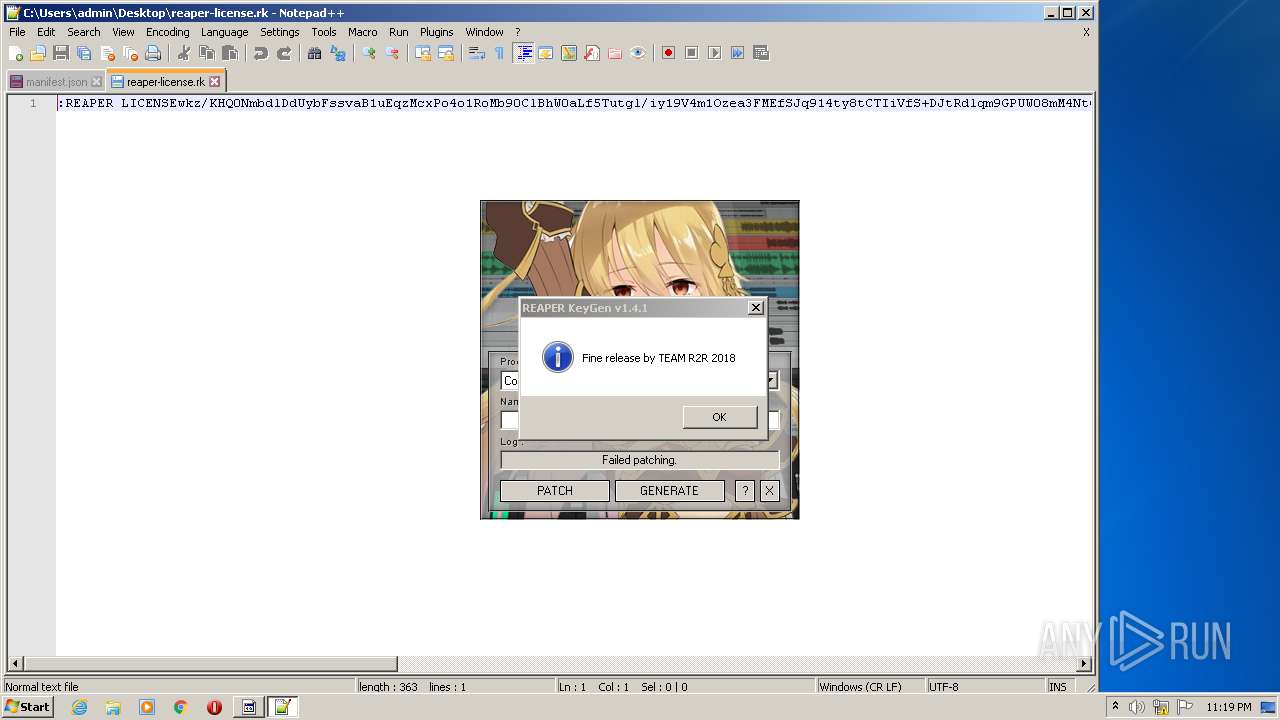Click the keygen question mark button

coord(744,490)
